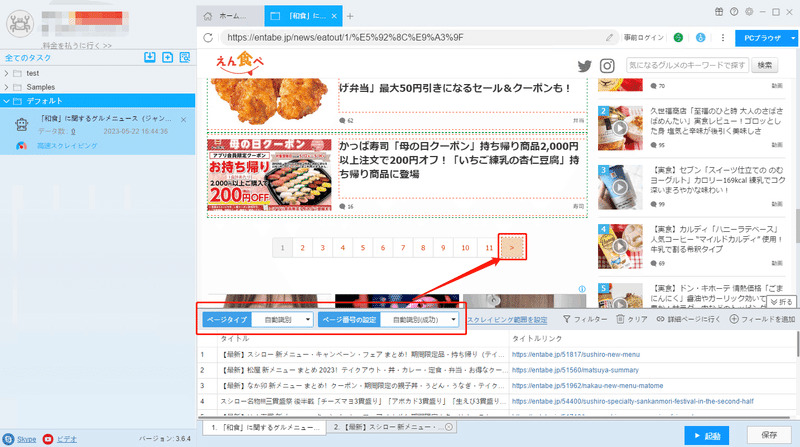Expand the Samples folder
This screenshot has width=800, height=447.
[7, 87]
